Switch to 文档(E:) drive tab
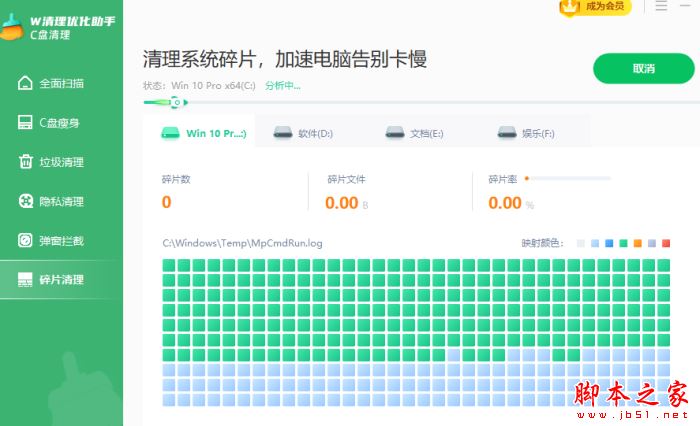Viewport: 700px width, 426px height. click(422, 131)
